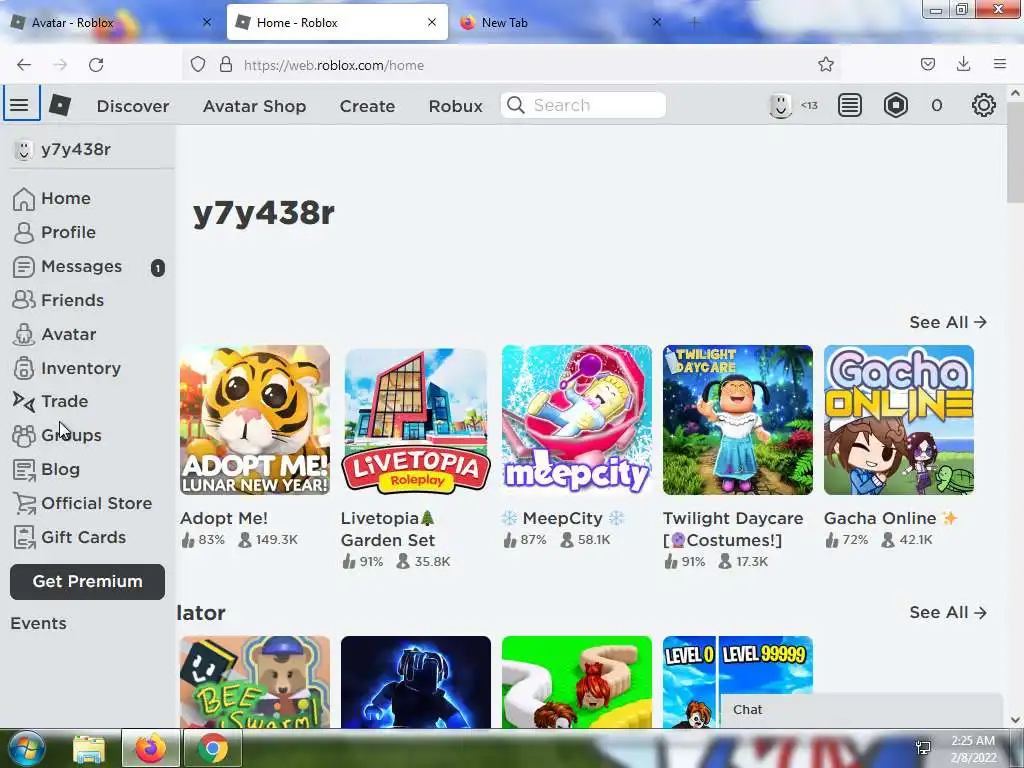Click the Friends icon in sidebar
This screenshot has height=768, width=1024.
[x=24, y=300]
